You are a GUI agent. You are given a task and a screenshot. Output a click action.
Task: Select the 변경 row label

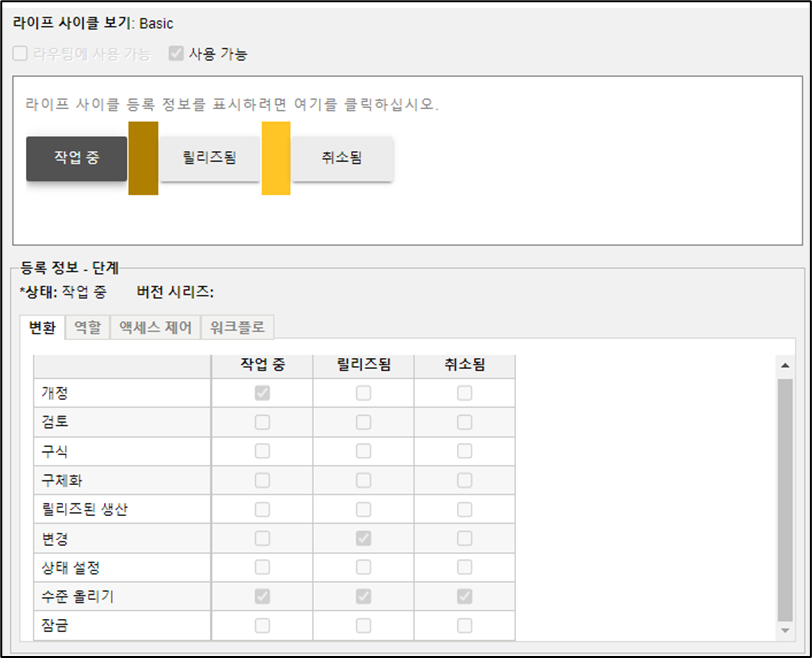click(x=55, y=539)
